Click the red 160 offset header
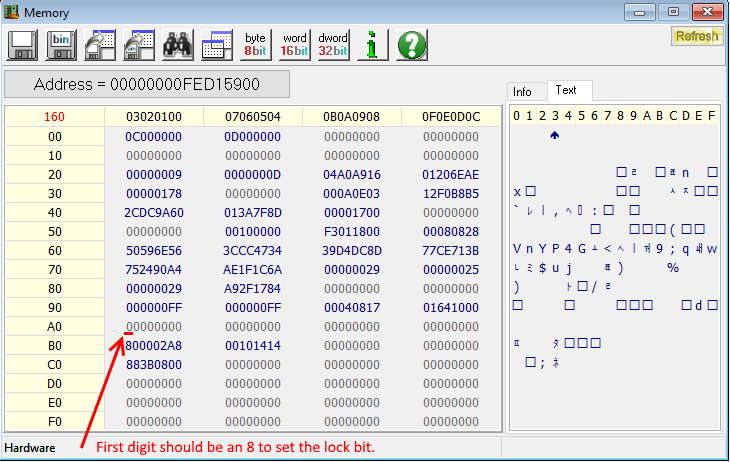Screen dimensions: 730x462 click(55, 117)
